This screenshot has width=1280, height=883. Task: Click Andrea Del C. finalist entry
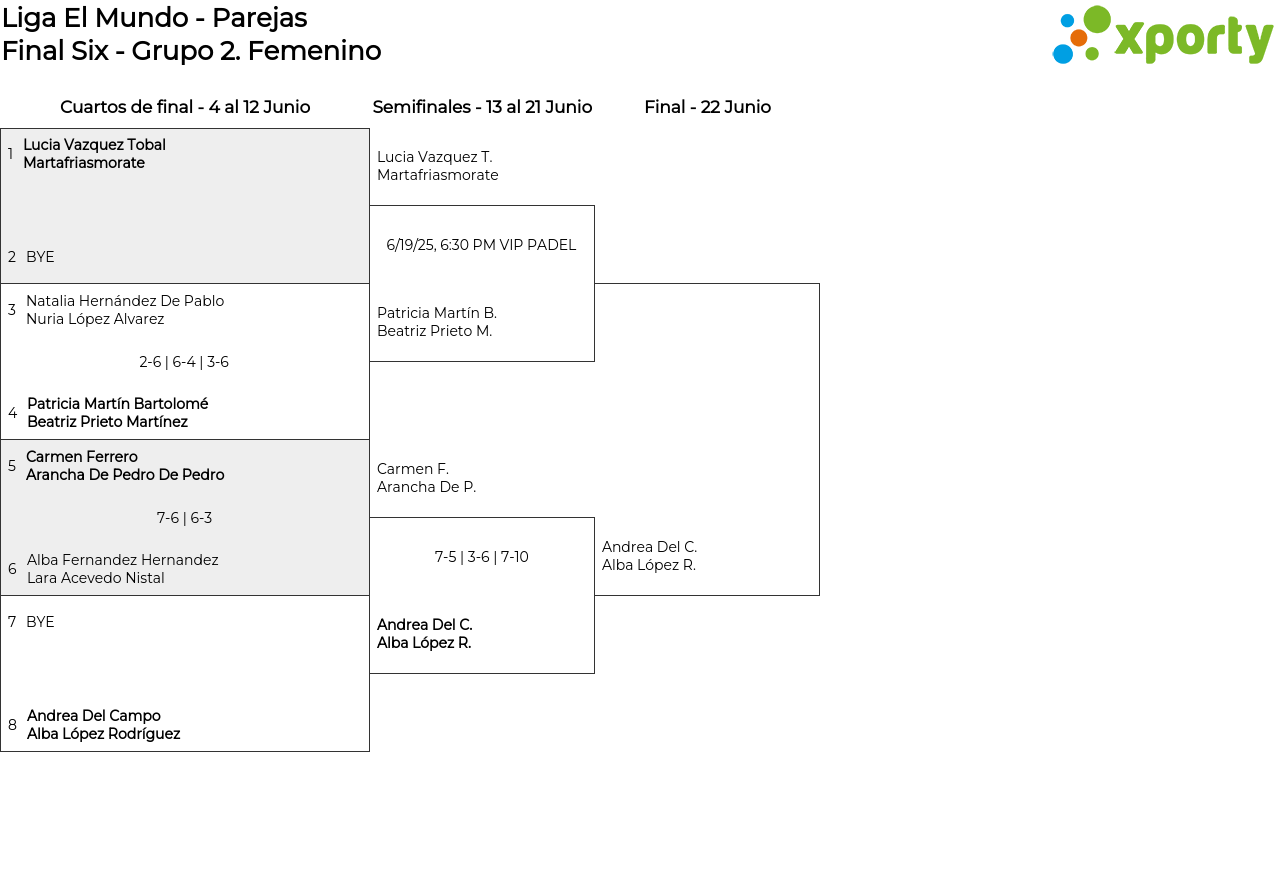(649, 556)
